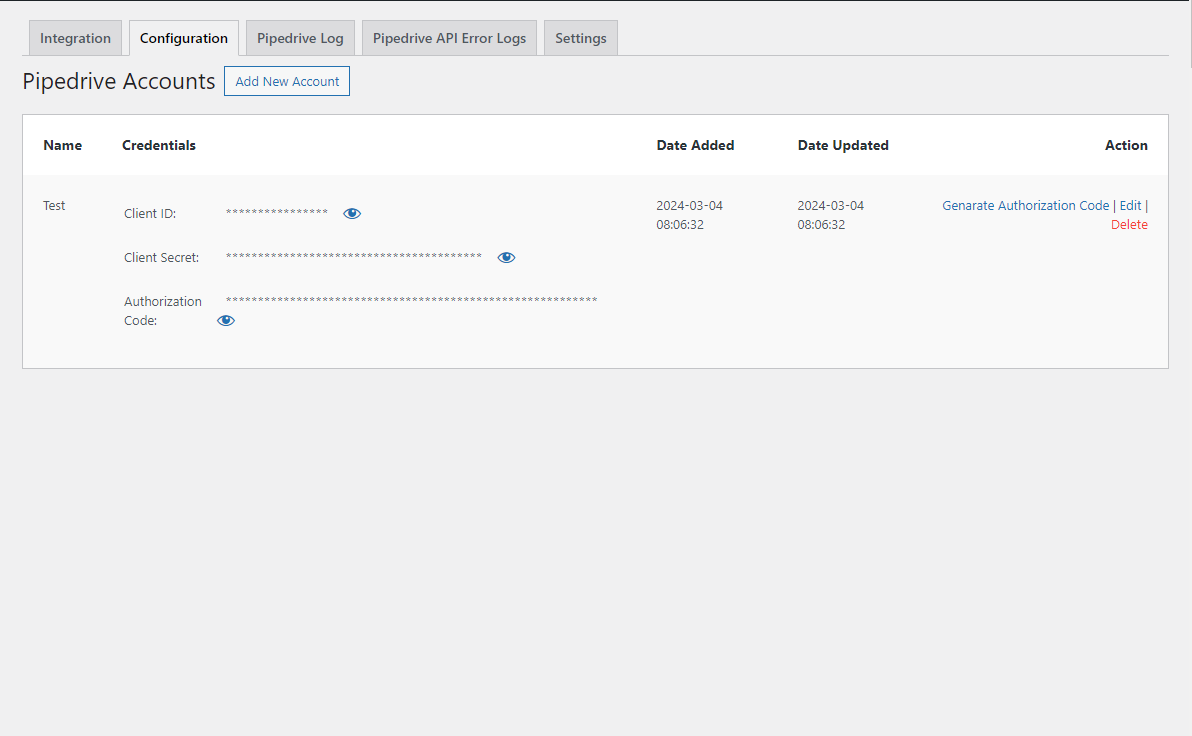The image size is (1192, 736).
Task: Click the masked Client ID asterisks
Action: click(277, 213)
